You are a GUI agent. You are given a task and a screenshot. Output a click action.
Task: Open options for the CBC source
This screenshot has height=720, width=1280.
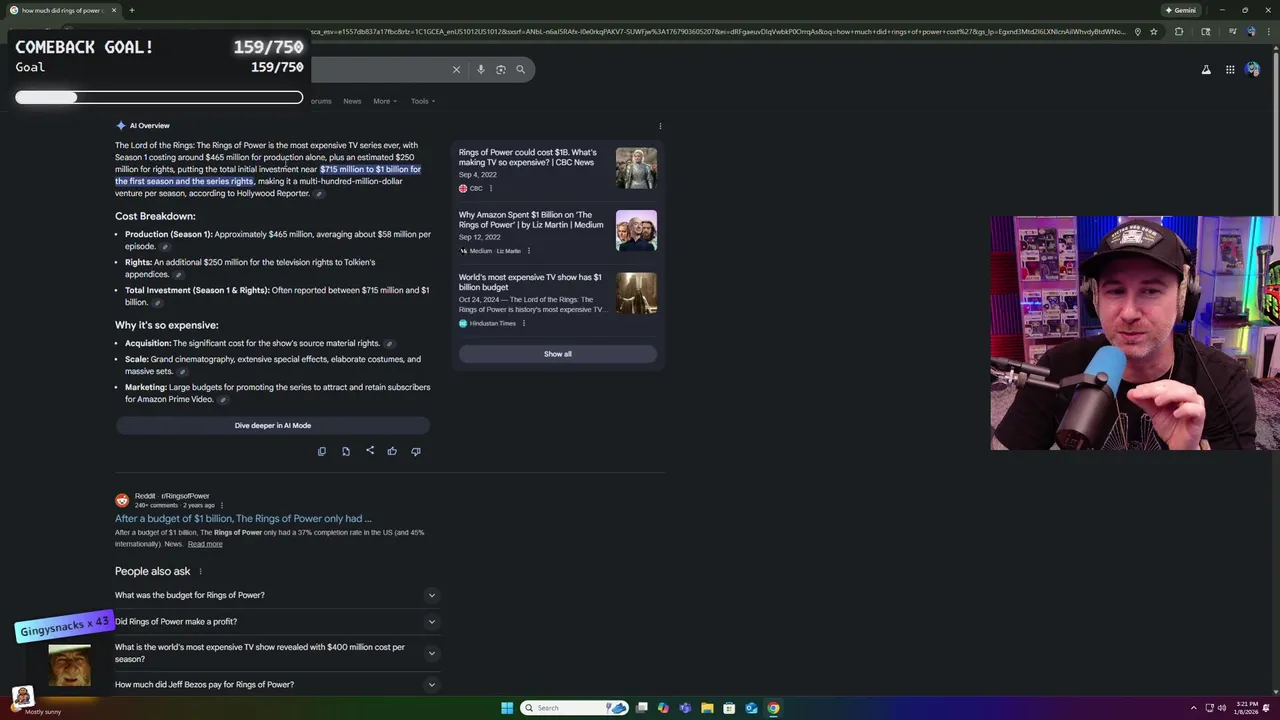[x=490, y=188]
